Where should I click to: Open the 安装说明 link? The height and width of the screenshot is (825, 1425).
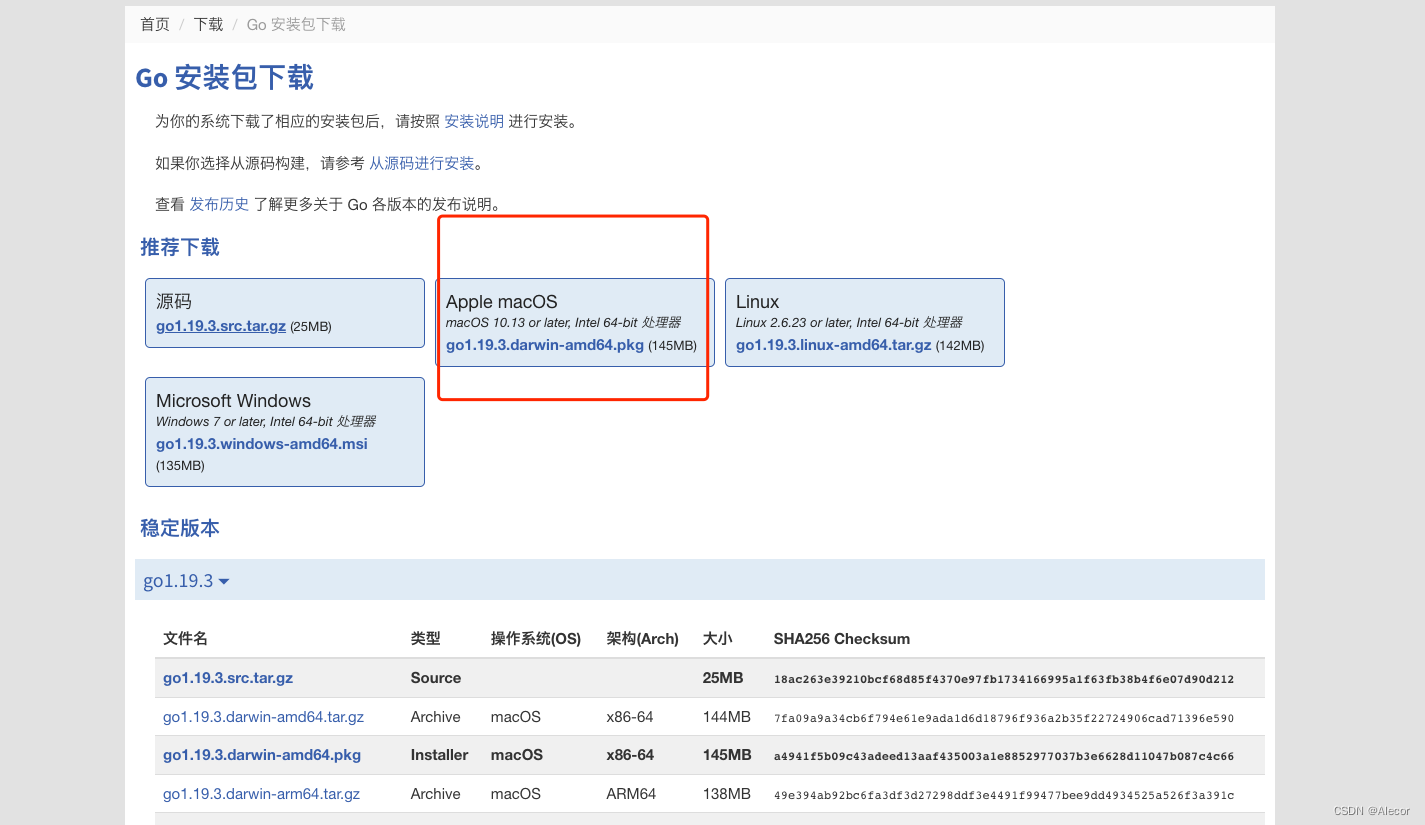pos(474,121)
